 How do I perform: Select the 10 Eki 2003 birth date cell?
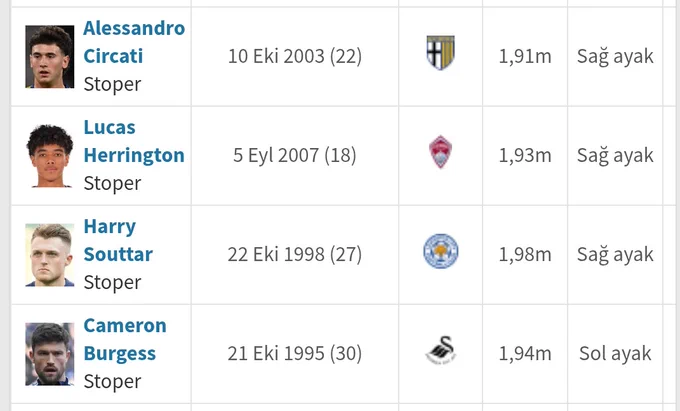295,56
